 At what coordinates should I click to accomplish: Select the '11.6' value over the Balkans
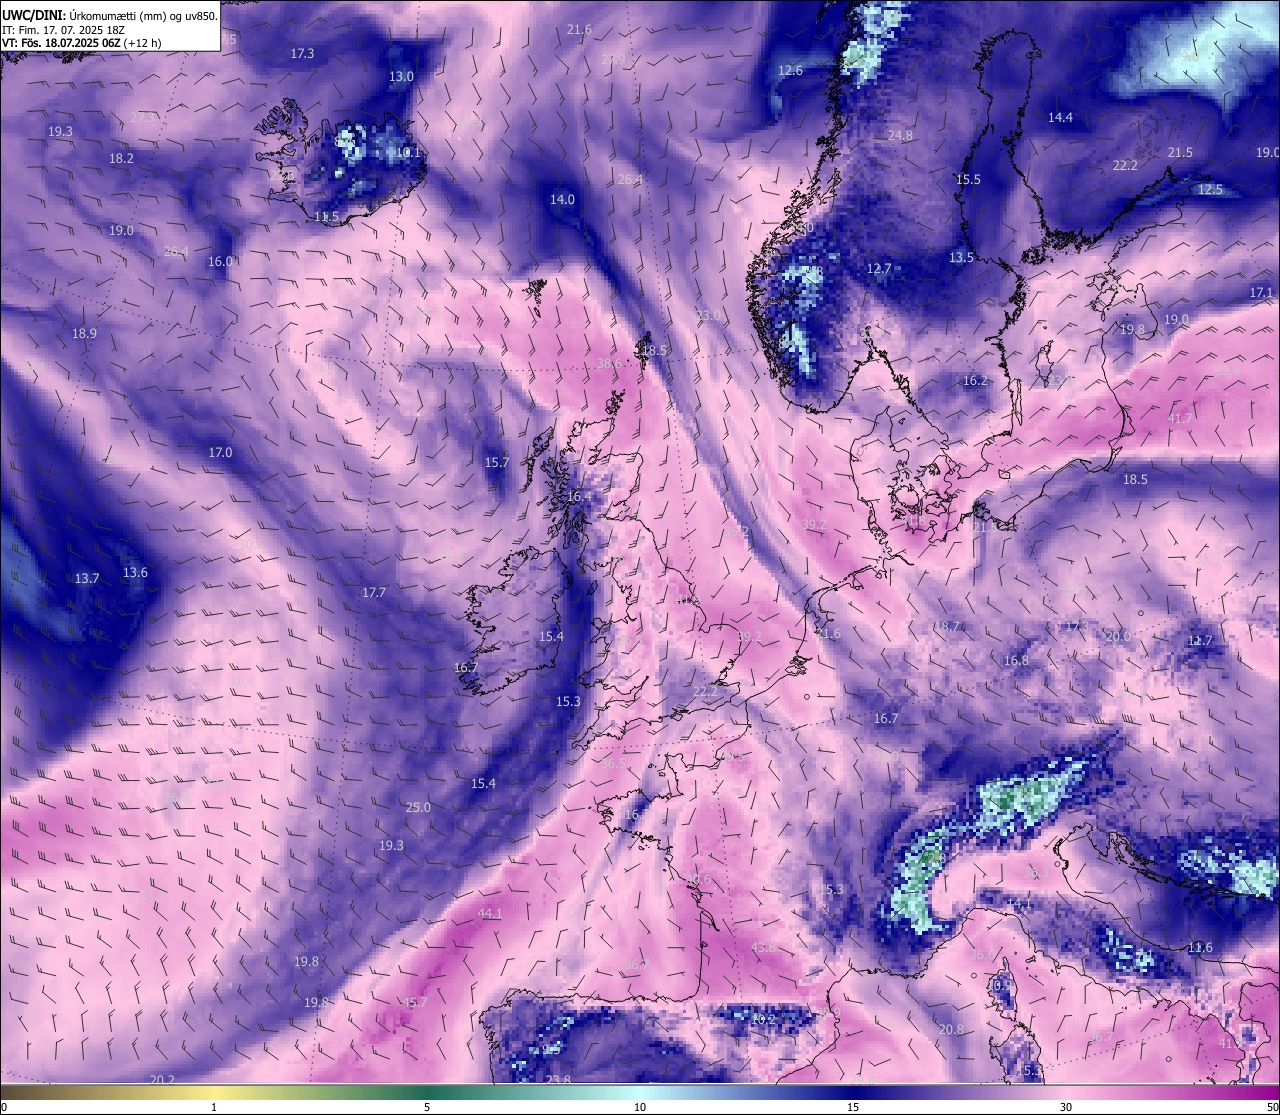pyautogui.click(x=1200, y=947)
